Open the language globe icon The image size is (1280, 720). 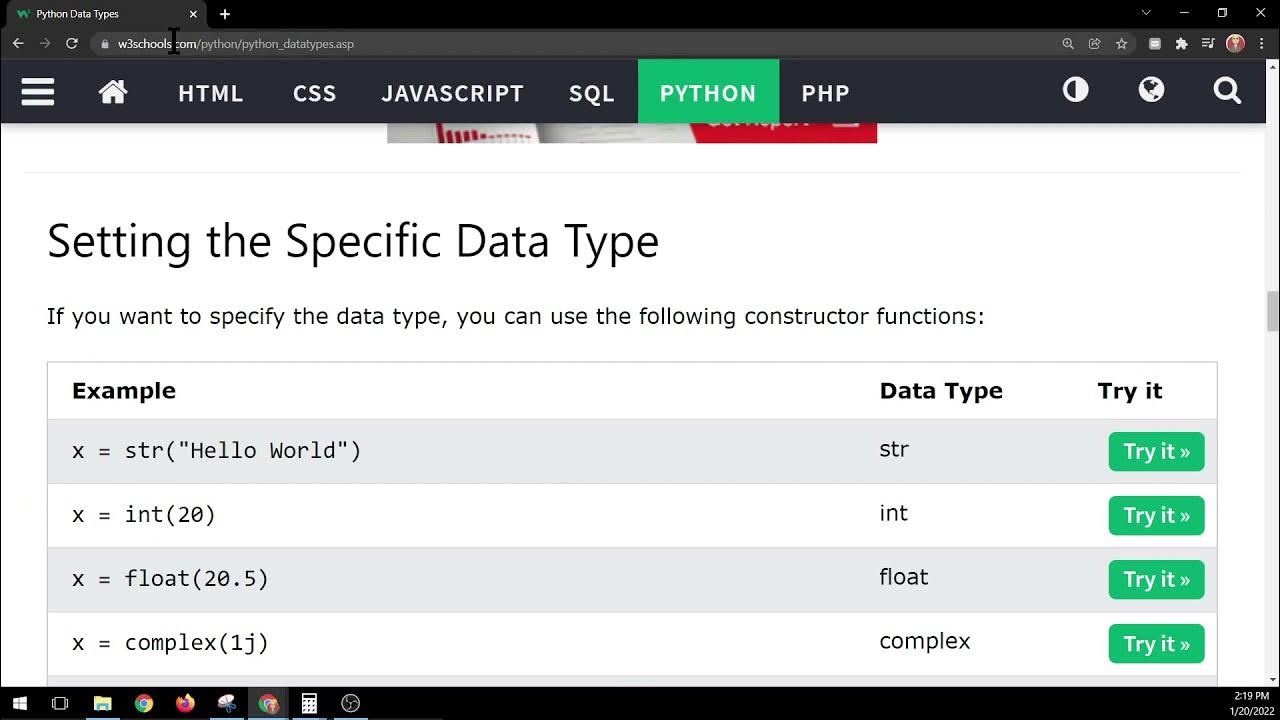point(1151,91)
